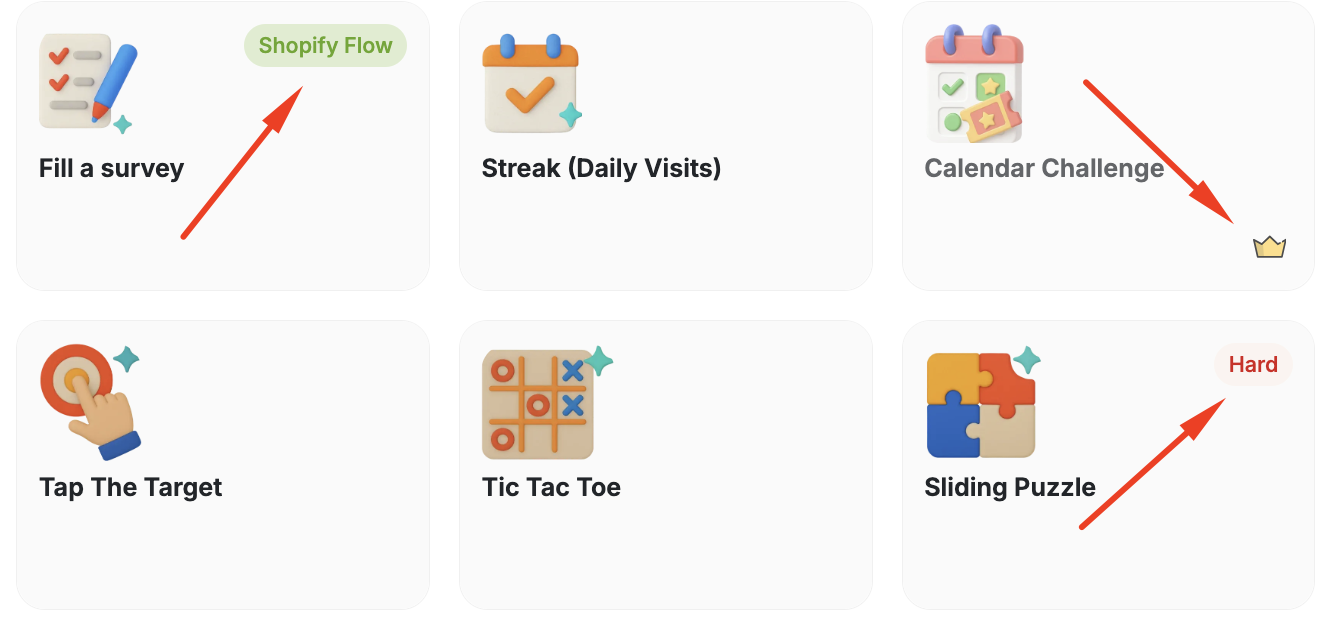This screenshot has width=1332, height=632.
Task: Select the Sliding Puzzle jigsaw icon
Action: coord(980,402)
